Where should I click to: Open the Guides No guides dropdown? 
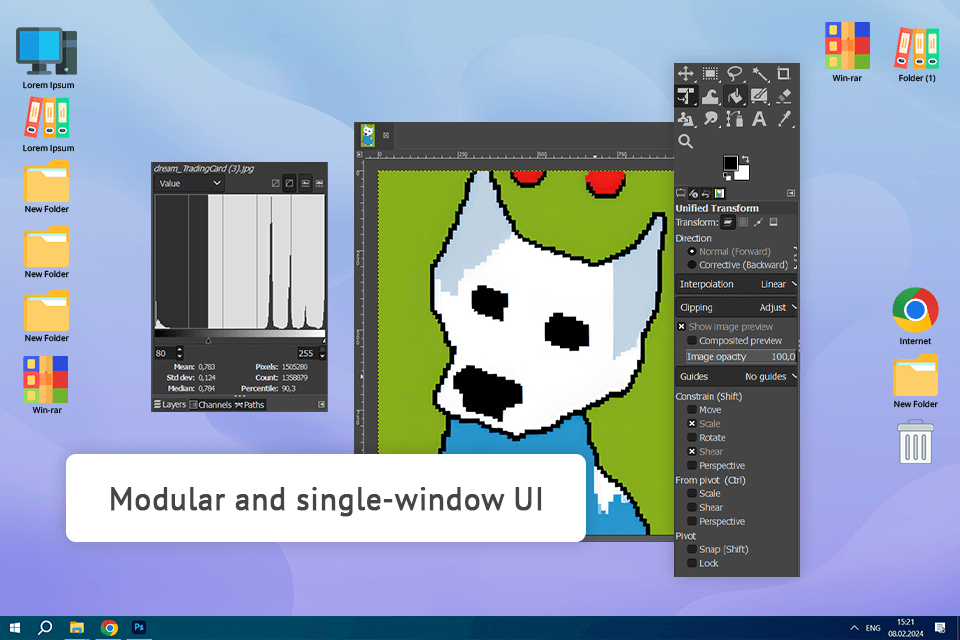[x=737, y=377]
